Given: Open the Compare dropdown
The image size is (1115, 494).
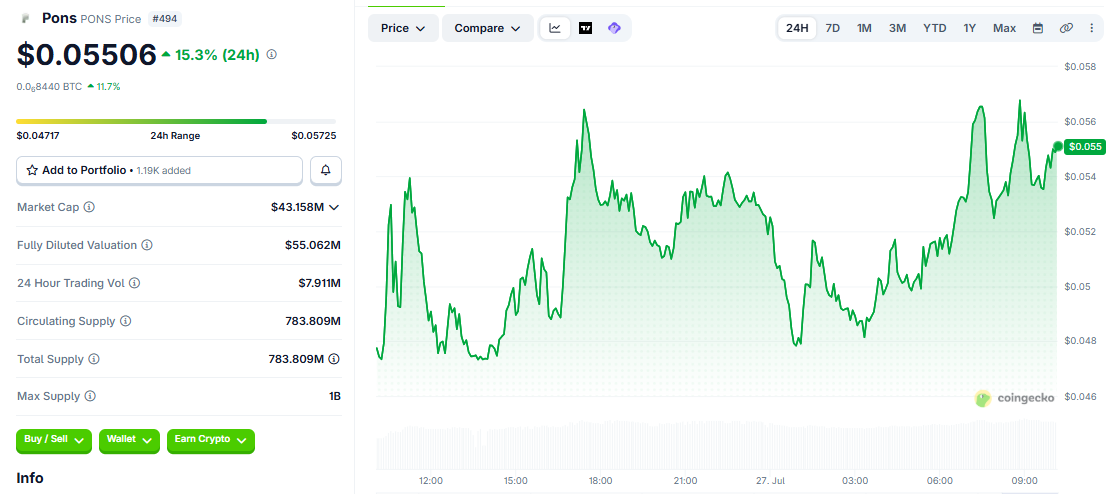Looking at the screenshot, I should point(488,28).
